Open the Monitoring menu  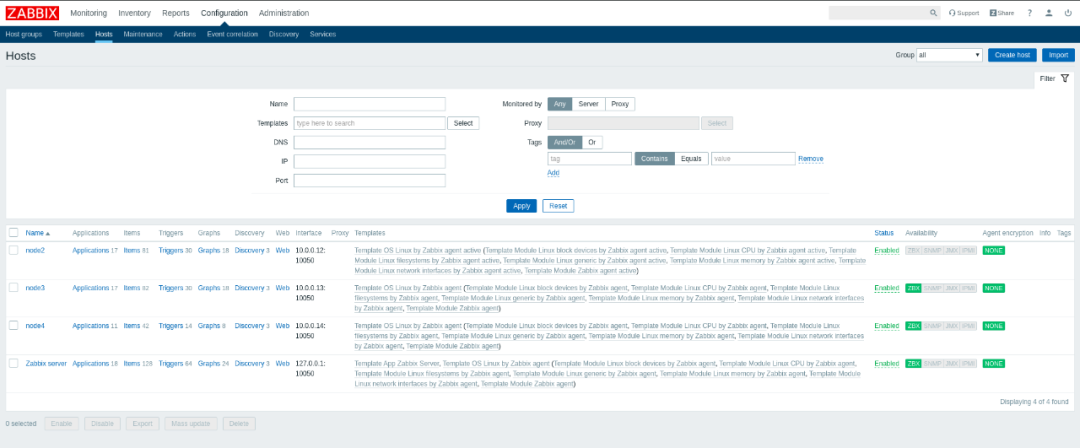coord(89,13)
